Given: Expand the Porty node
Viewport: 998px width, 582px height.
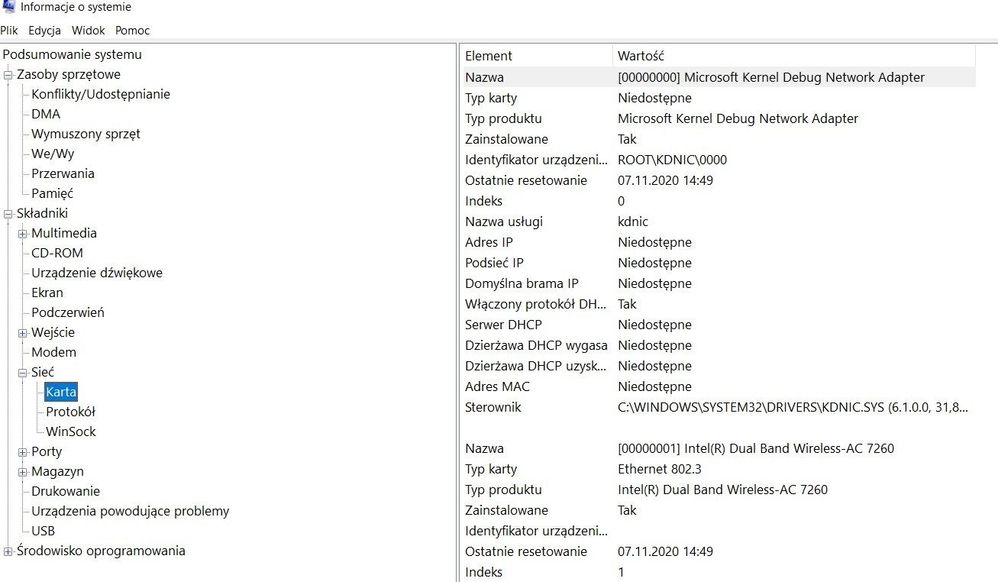Looking at the screenshot, I should [x=23, y=452].
